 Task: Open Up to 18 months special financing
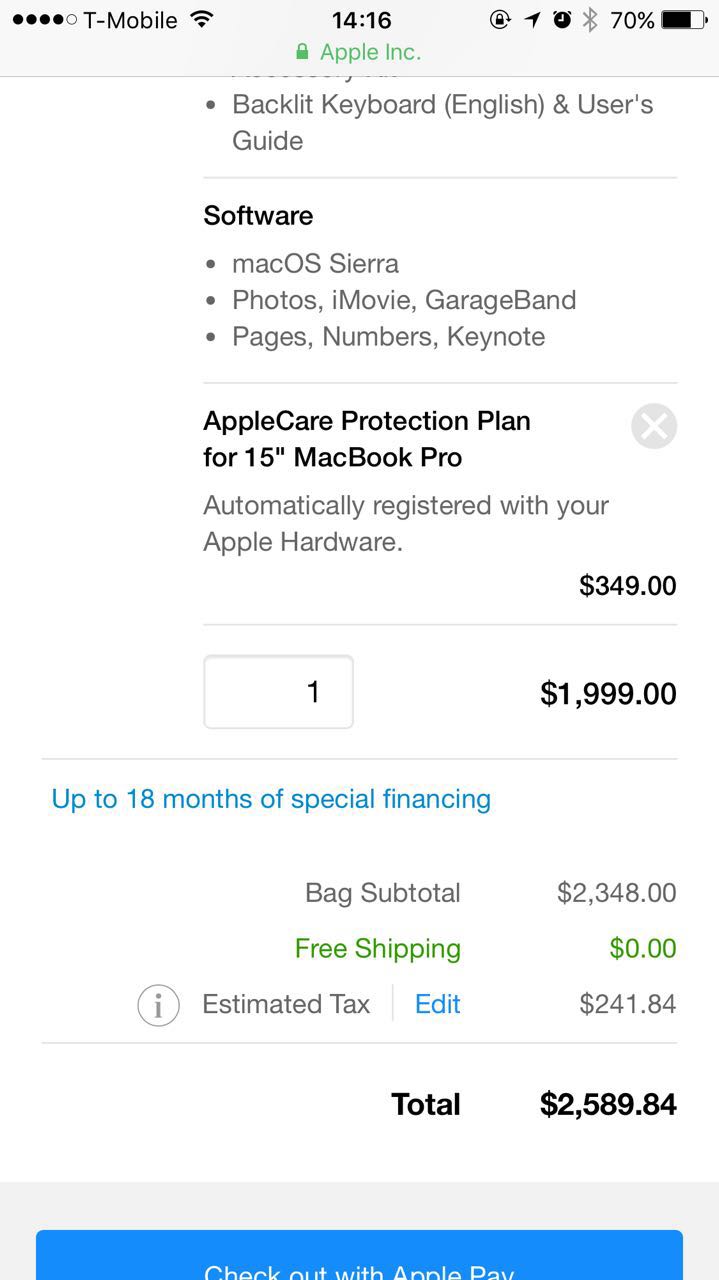point(271,799)
